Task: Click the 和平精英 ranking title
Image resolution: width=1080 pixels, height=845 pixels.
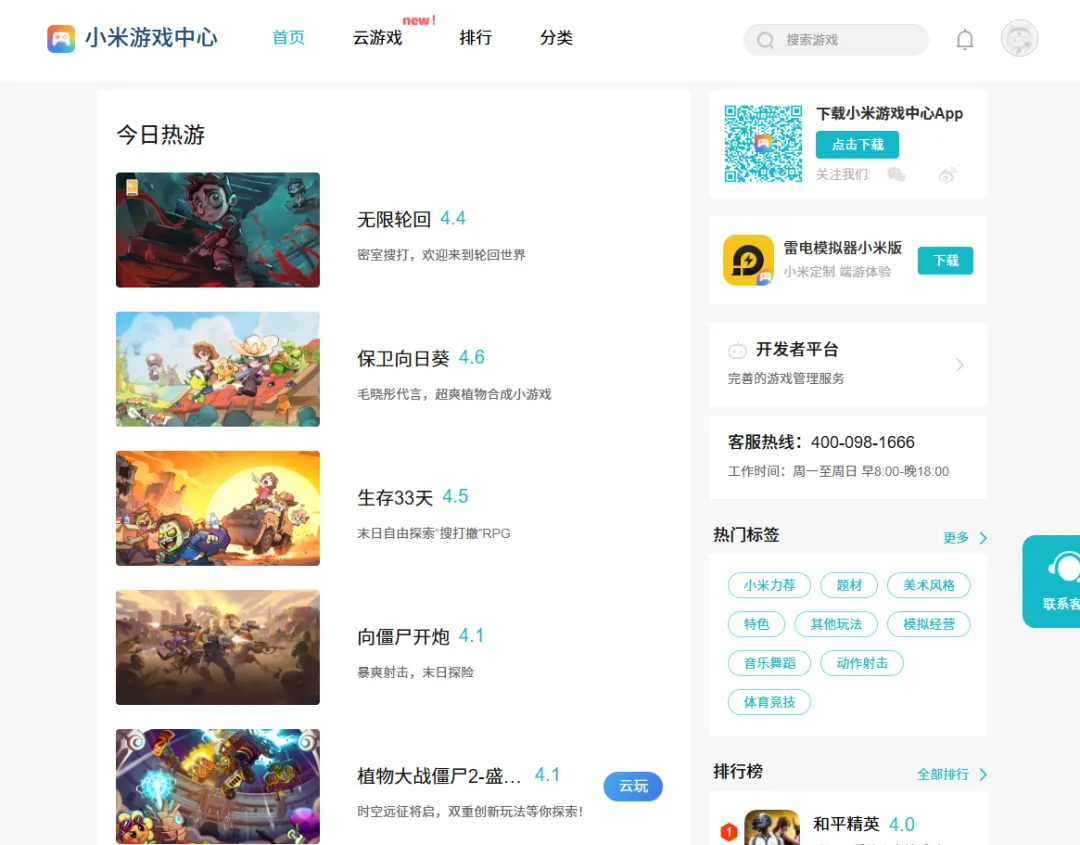Action: click(846, 824)
